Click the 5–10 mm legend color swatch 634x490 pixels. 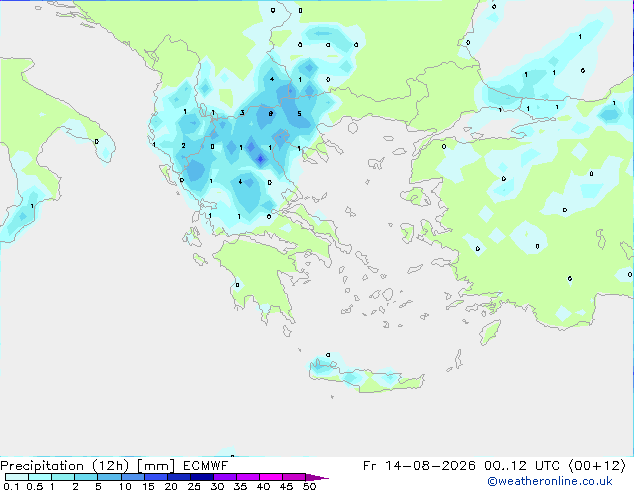(109, 477)
